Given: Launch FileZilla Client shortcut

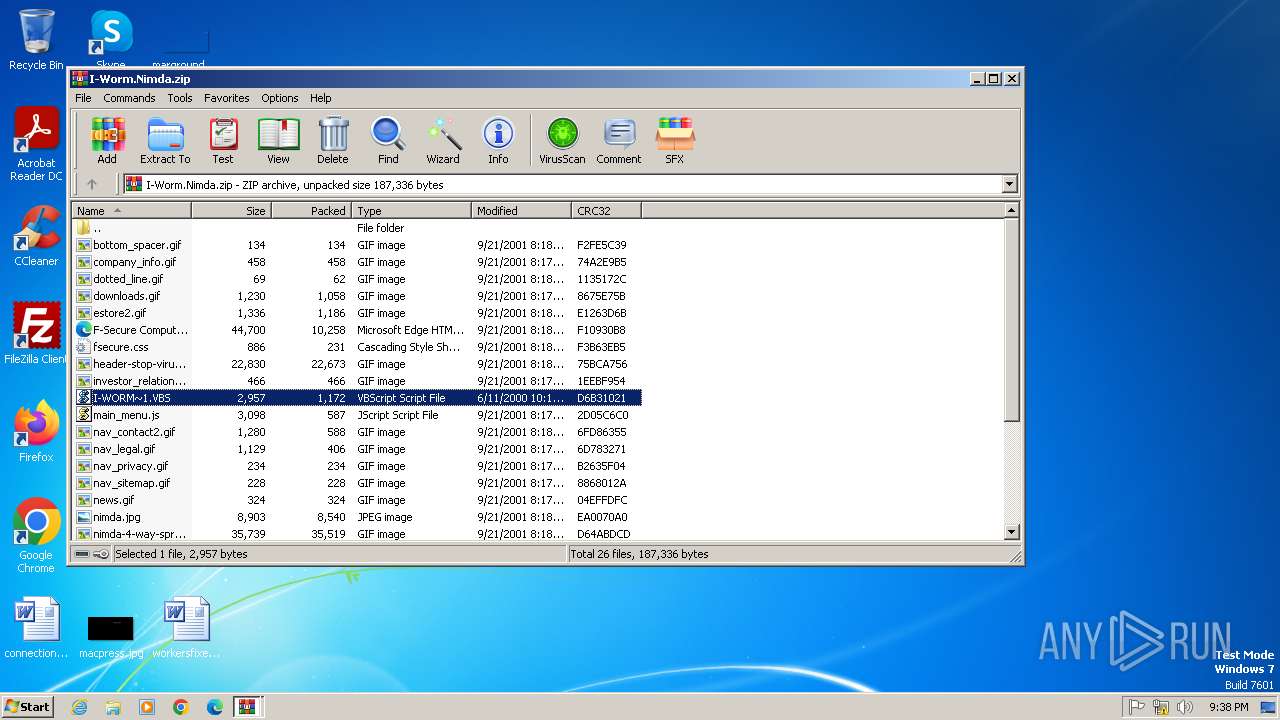Looking at the screenshot, I should click(x=36, y=334).
